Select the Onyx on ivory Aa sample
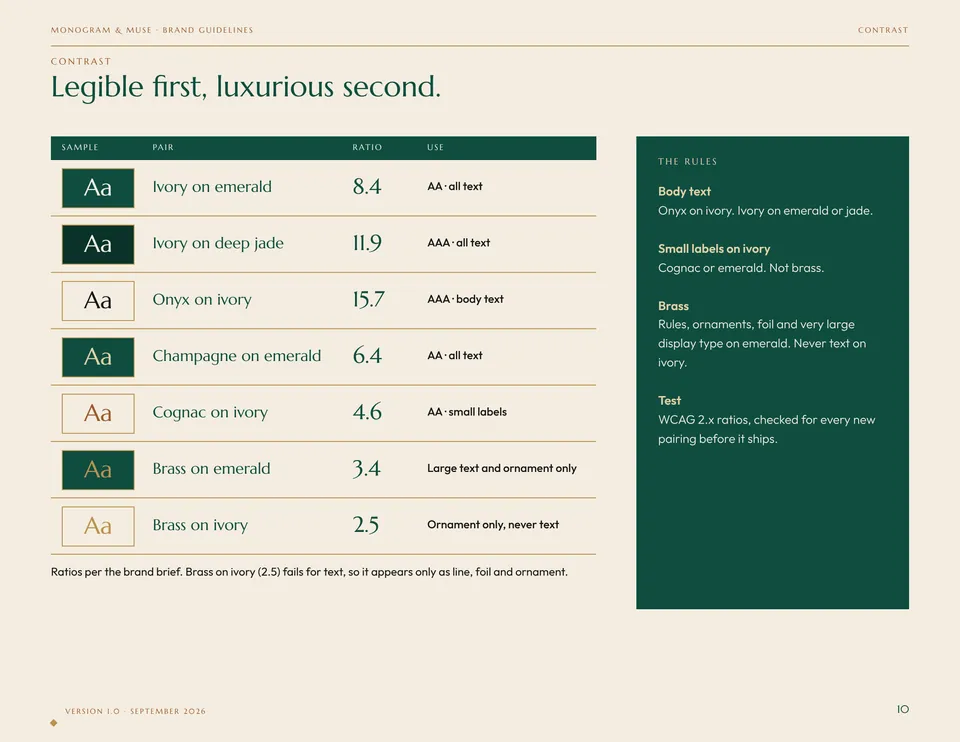Screen dimensions: 960x742 click(98, 301)
